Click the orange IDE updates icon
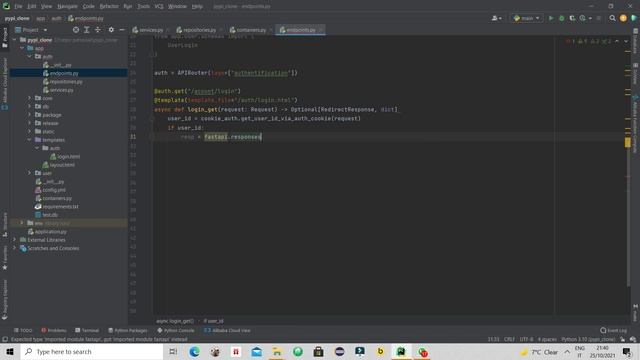The height and width of the screenshot is (360, 640). 623,18
